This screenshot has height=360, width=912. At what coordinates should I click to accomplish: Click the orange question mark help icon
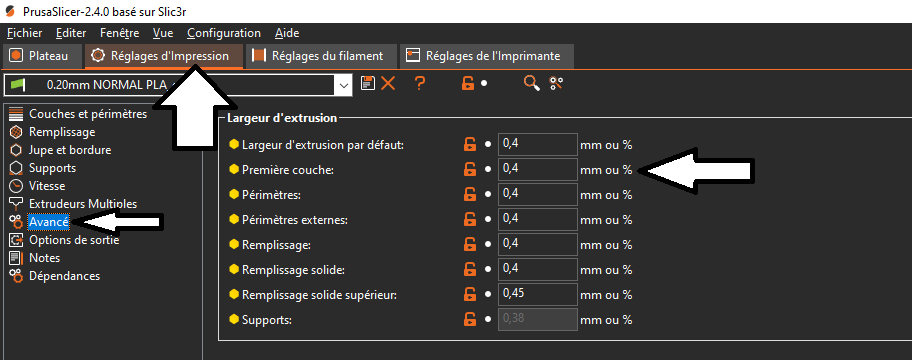(x=420, y=83)
